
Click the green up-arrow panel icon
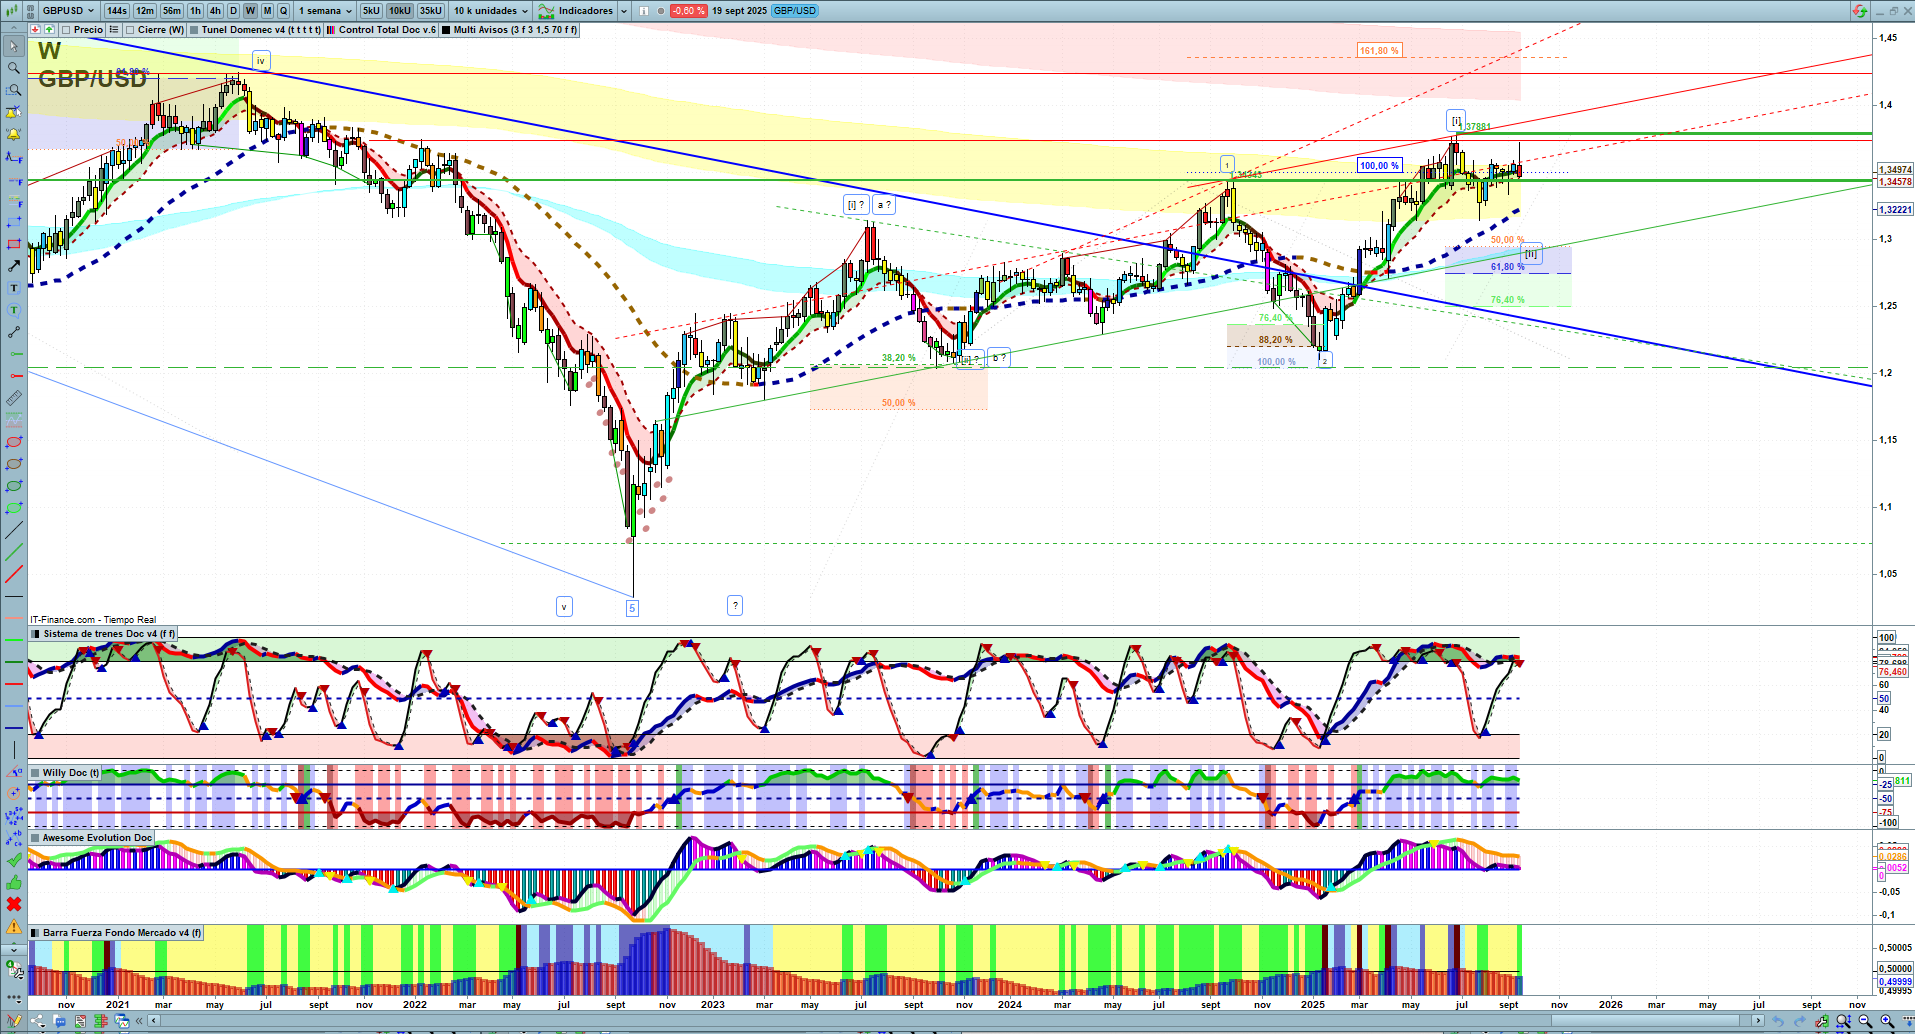pos(49,30)
